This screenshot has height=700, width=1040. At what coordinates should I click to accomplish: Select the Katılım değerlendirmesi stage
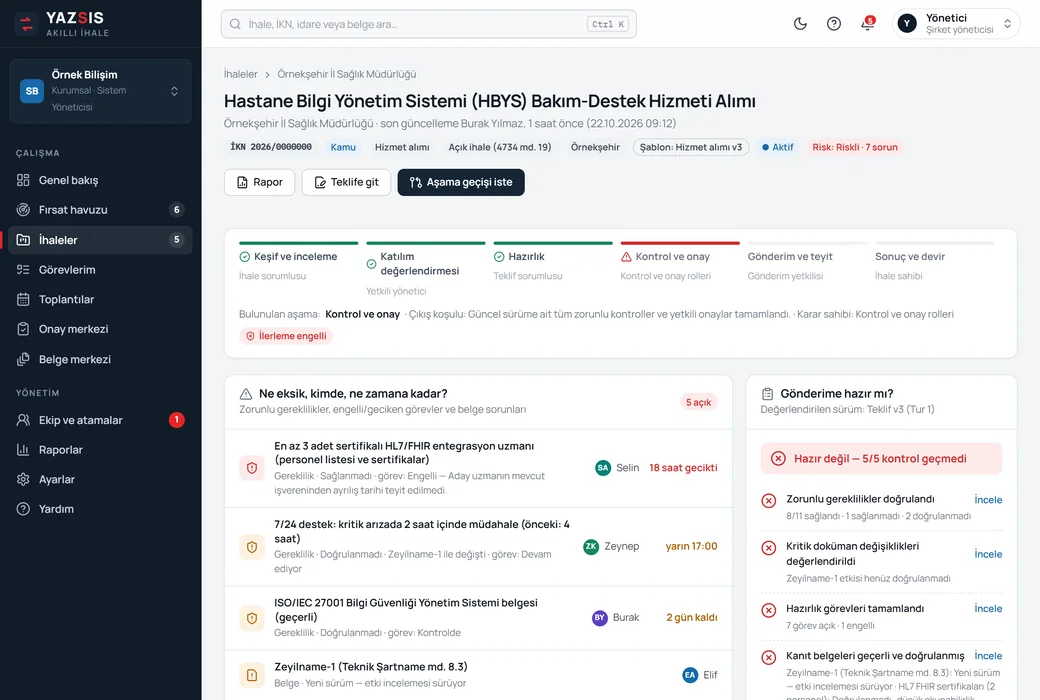click(x=426, y=270)
